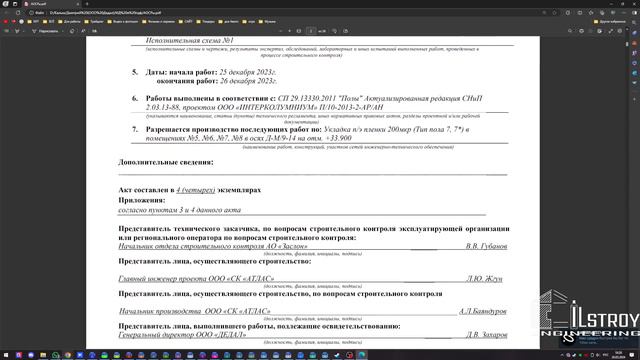Click 'Главный инженер проекта ООО «СК «АТЛАС»' line
The width and height of the screenshot is (640, 360).
point(196,279)
